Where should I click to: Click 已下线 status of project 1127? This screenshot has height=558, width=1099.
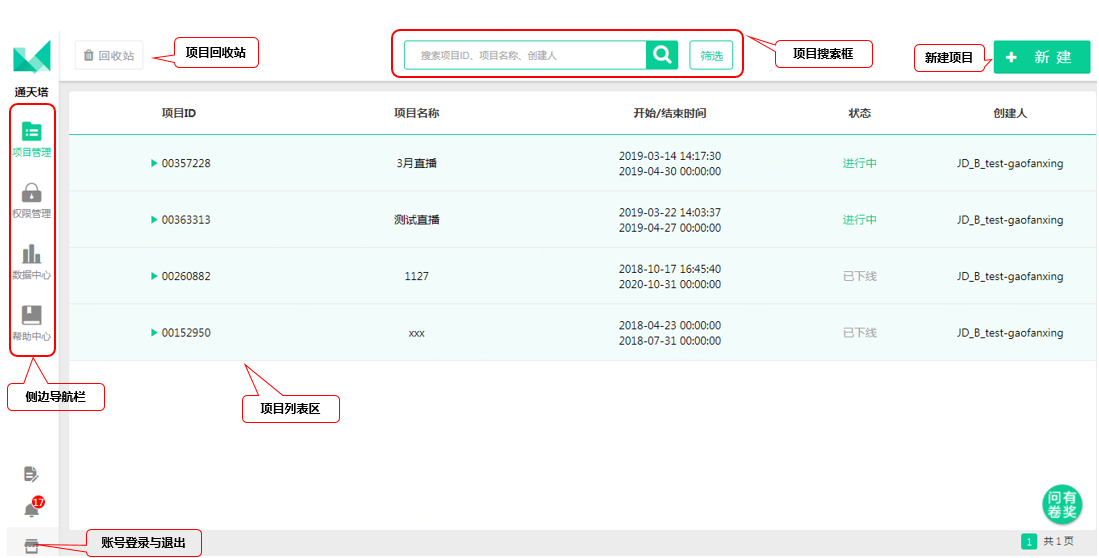[x=859, y=276]
